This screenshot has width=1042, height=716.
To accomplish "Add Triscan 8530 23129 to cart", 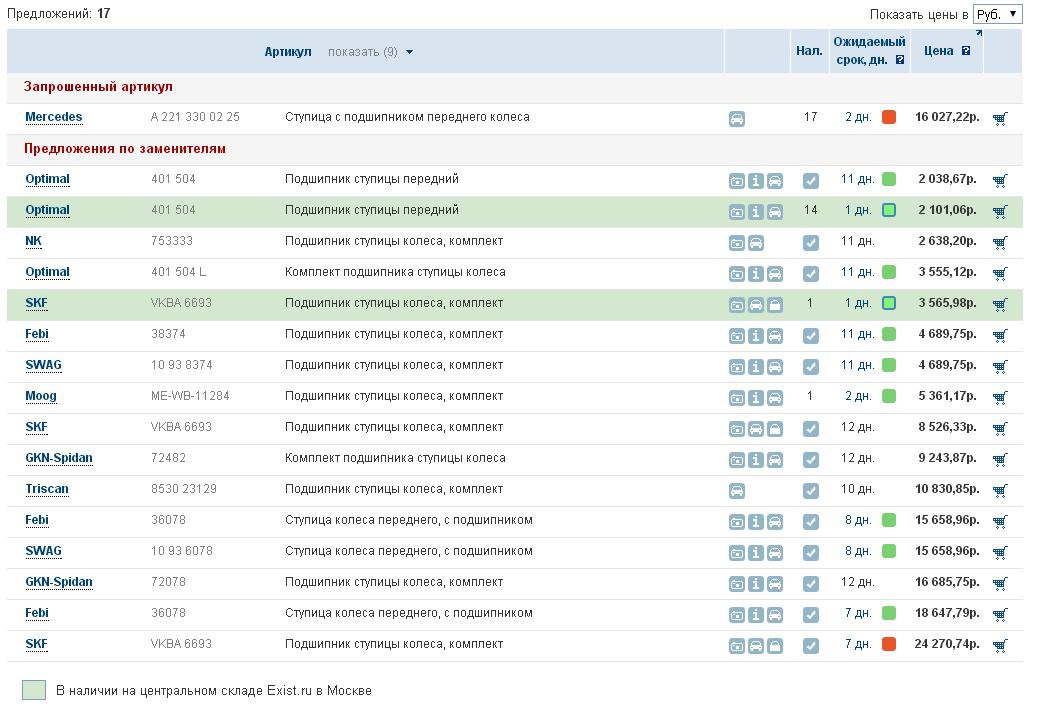I will click(1000, 491).
